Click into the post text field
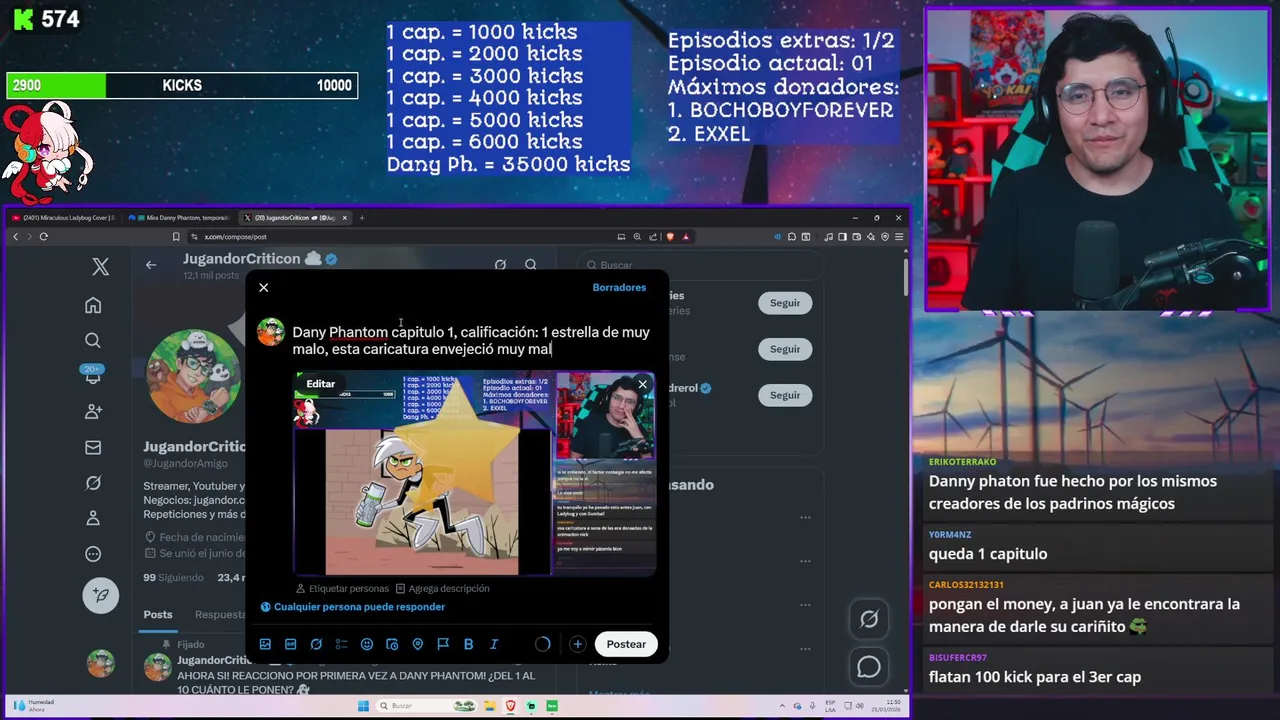 pos(471,341)
